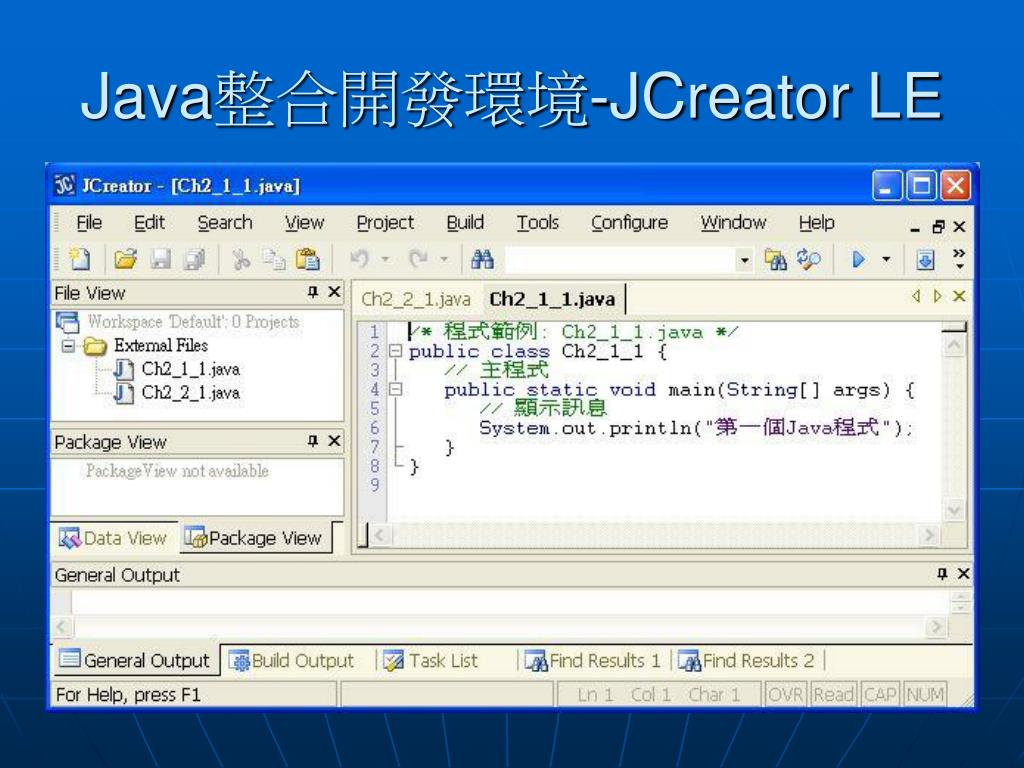Image resolution: width=1024 pixels, height=768 pixels.
Task: Redo the action via toolbar icon
Action: pos(418,259)
